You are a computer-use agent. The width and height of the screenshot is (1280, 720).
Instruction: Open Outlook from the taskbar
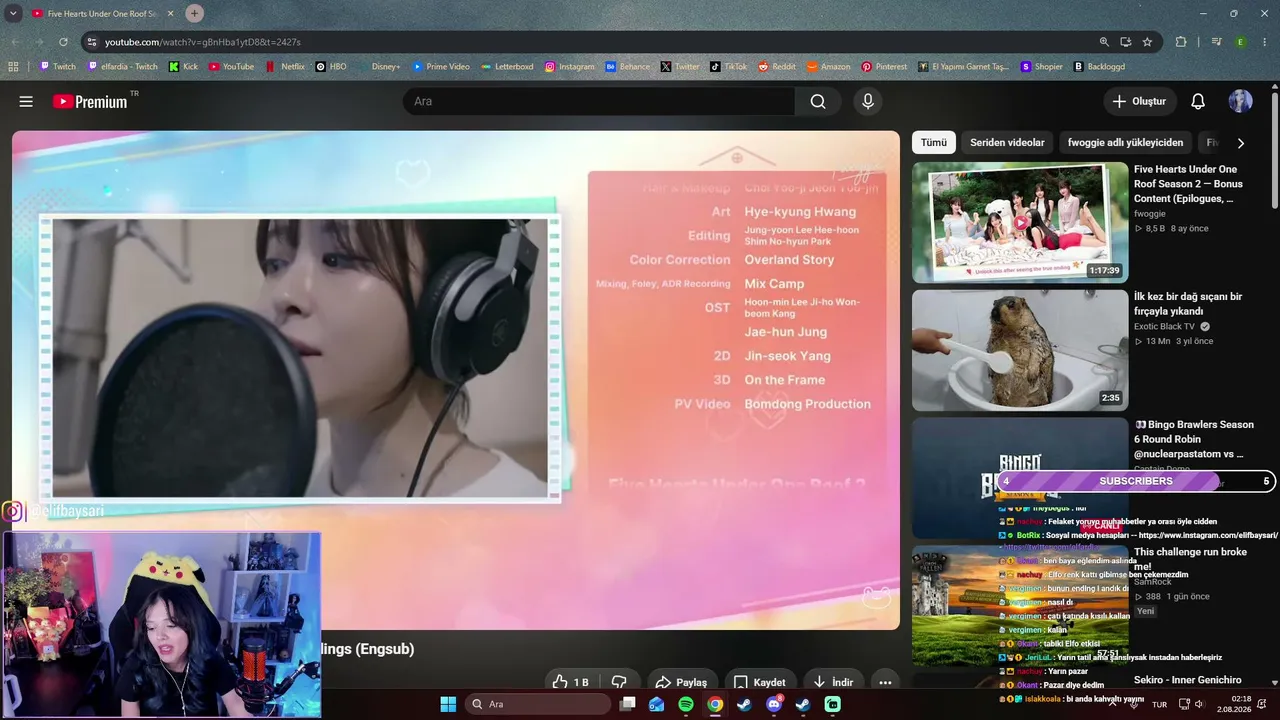(x=657, y=704)
